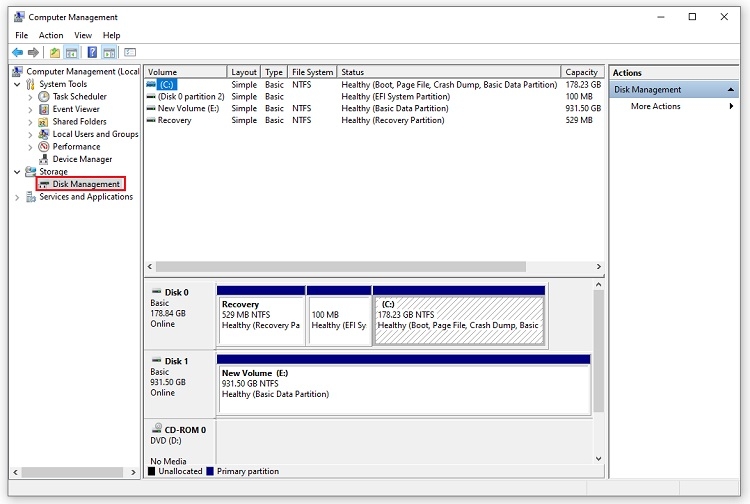
Task: Open the View menu
Action: click(x=83, y=35)
